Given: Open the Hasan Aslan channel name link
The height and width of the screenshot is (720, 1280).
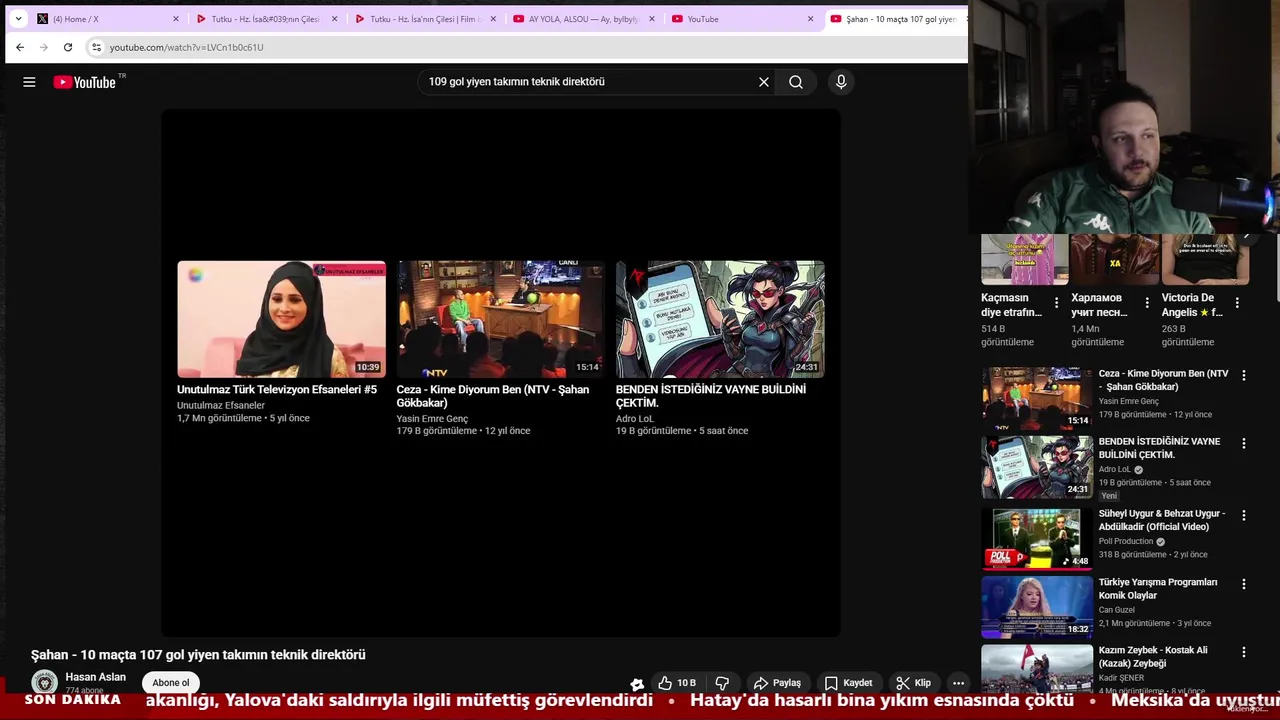Looking at the screenshot, I should coord(95,677).
